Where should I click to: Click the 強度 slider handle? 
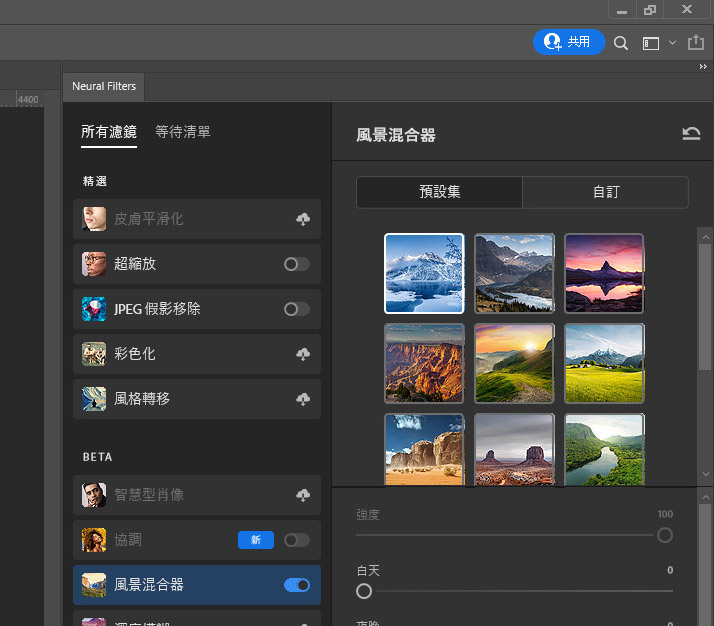coord(665,535)
